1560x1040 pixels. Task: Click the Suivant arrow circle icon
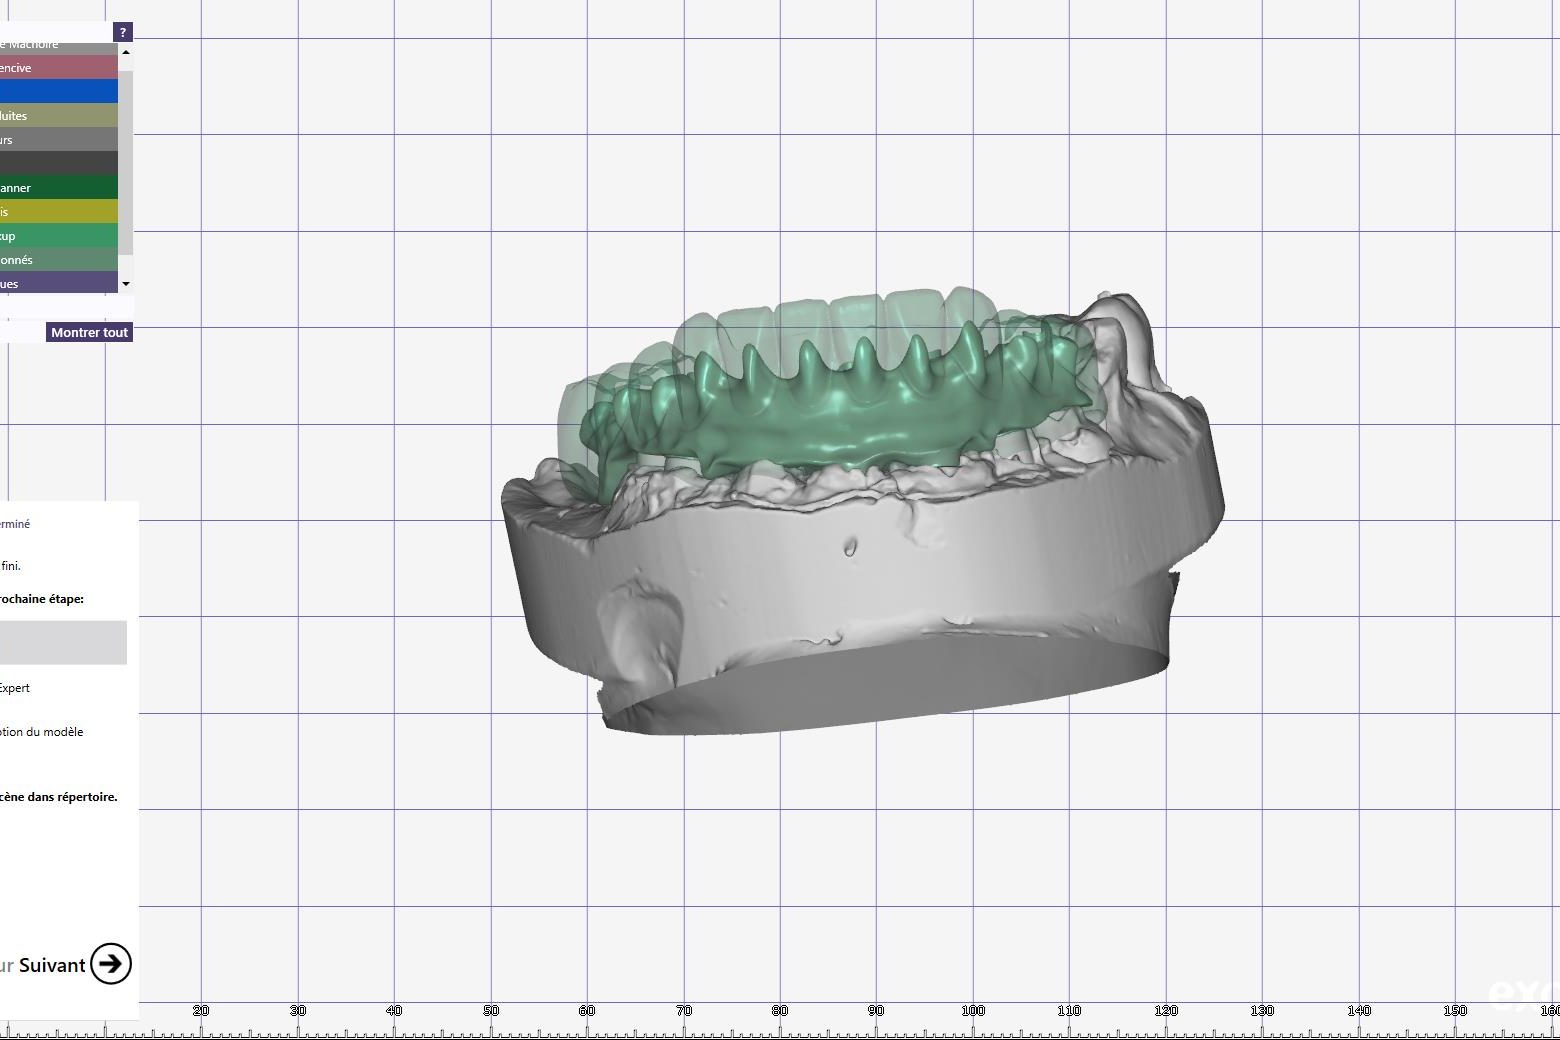coord(110,963)
